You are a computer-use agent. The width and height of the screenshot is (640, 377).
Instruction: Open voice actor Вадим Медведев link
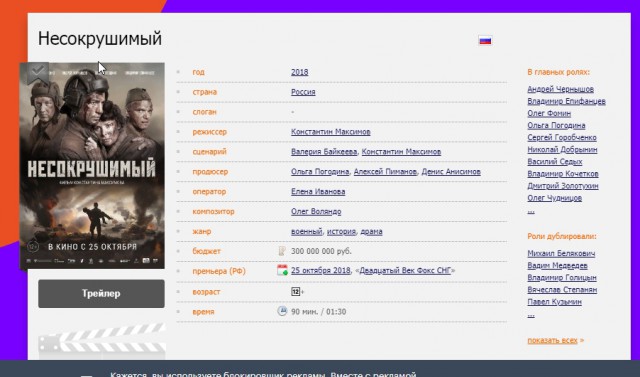click(x=557, y=266)
